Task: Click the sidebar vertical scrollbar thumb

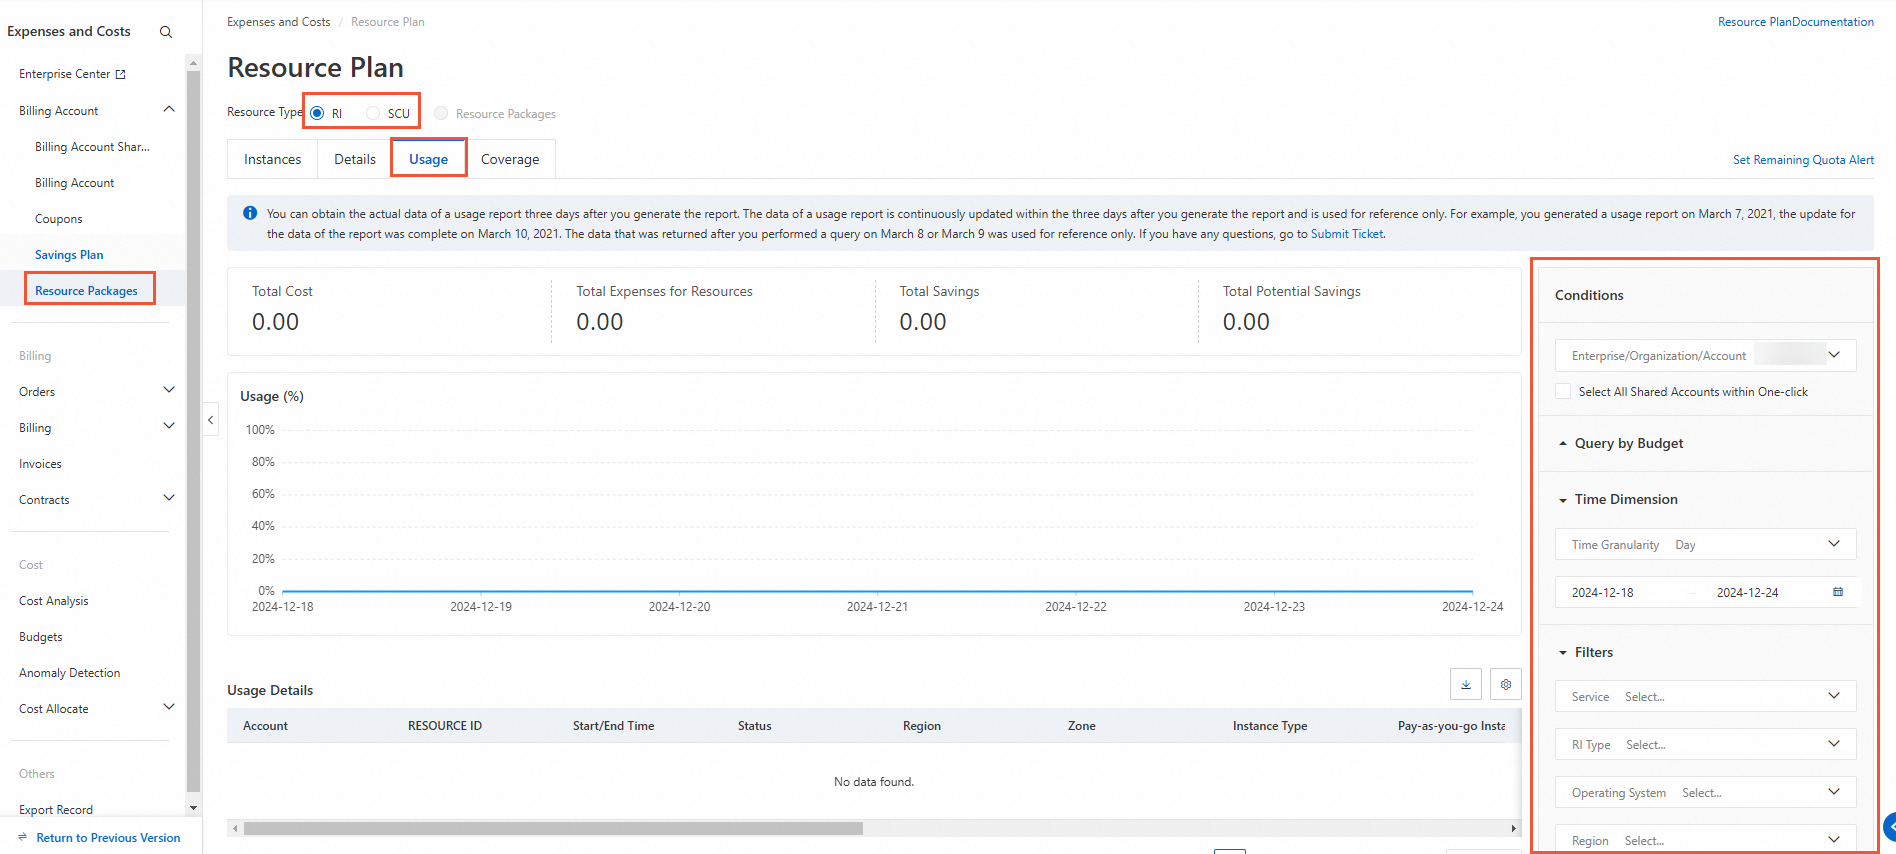Action: (193, 430)
